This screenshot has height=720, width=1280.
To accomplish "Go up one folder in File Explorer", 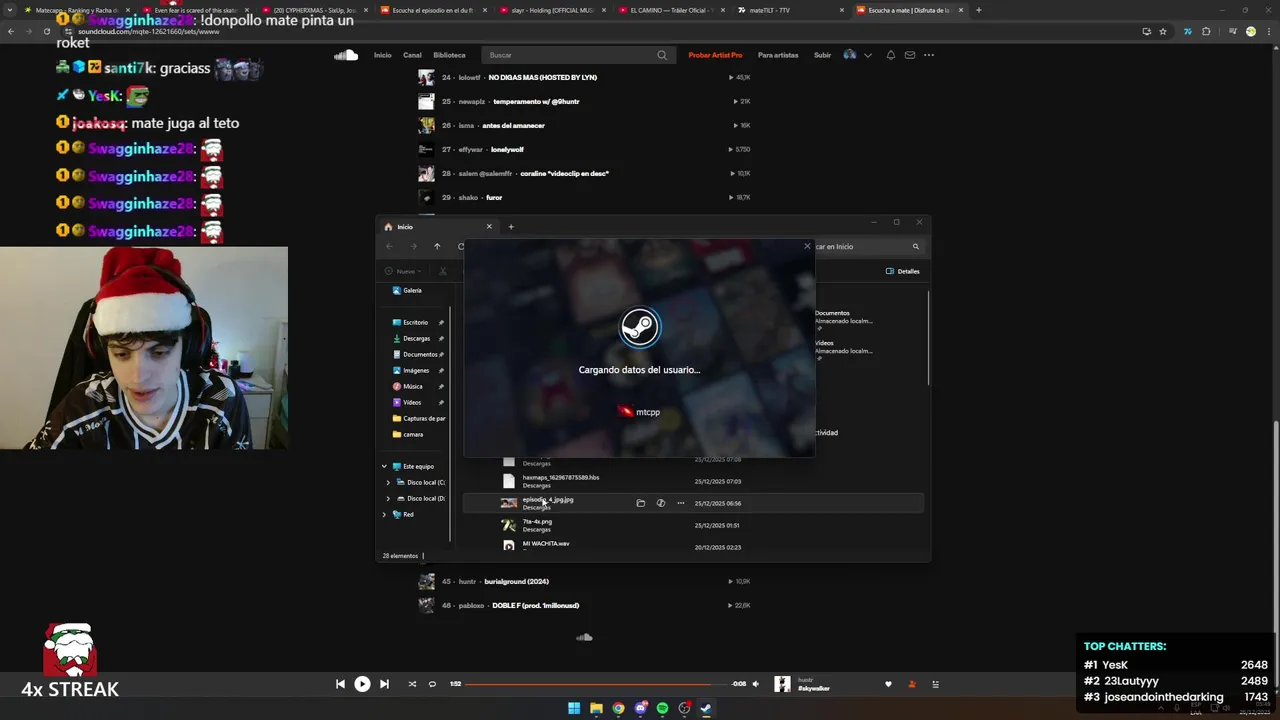I will coord(437,246).
